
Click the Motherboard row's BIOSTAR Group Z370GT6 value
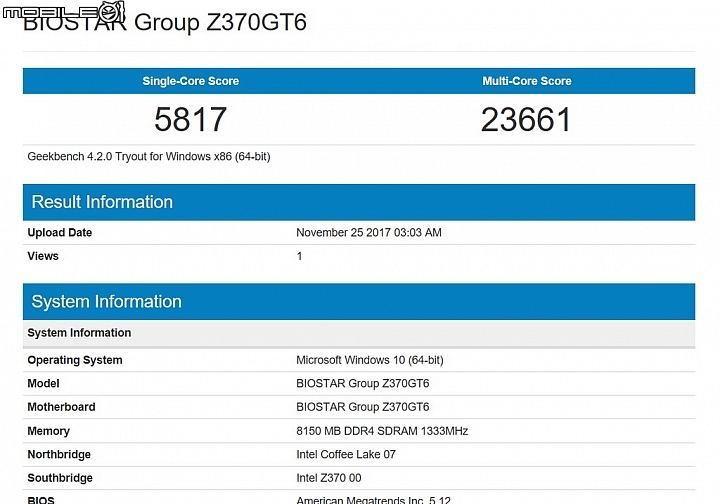[363, 407]
